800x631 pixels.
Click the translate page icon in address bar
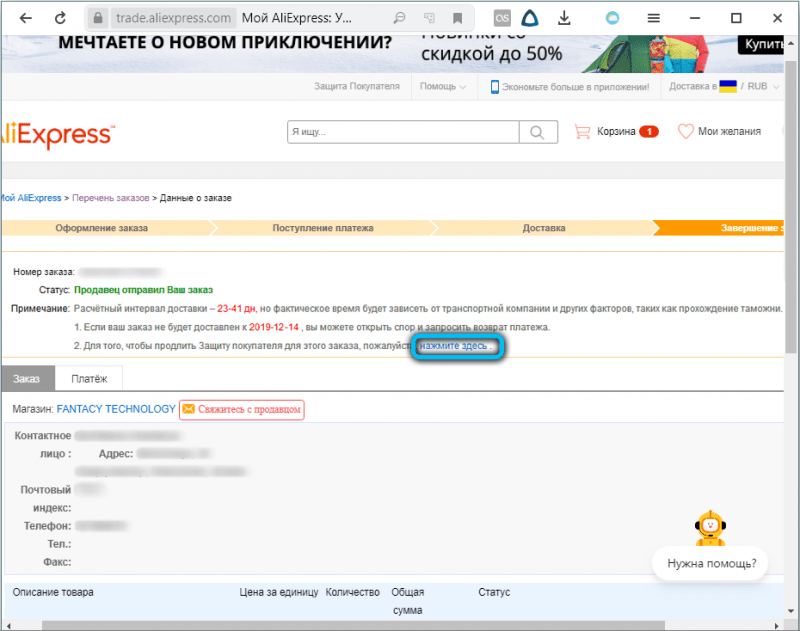[x=429, y=18]
